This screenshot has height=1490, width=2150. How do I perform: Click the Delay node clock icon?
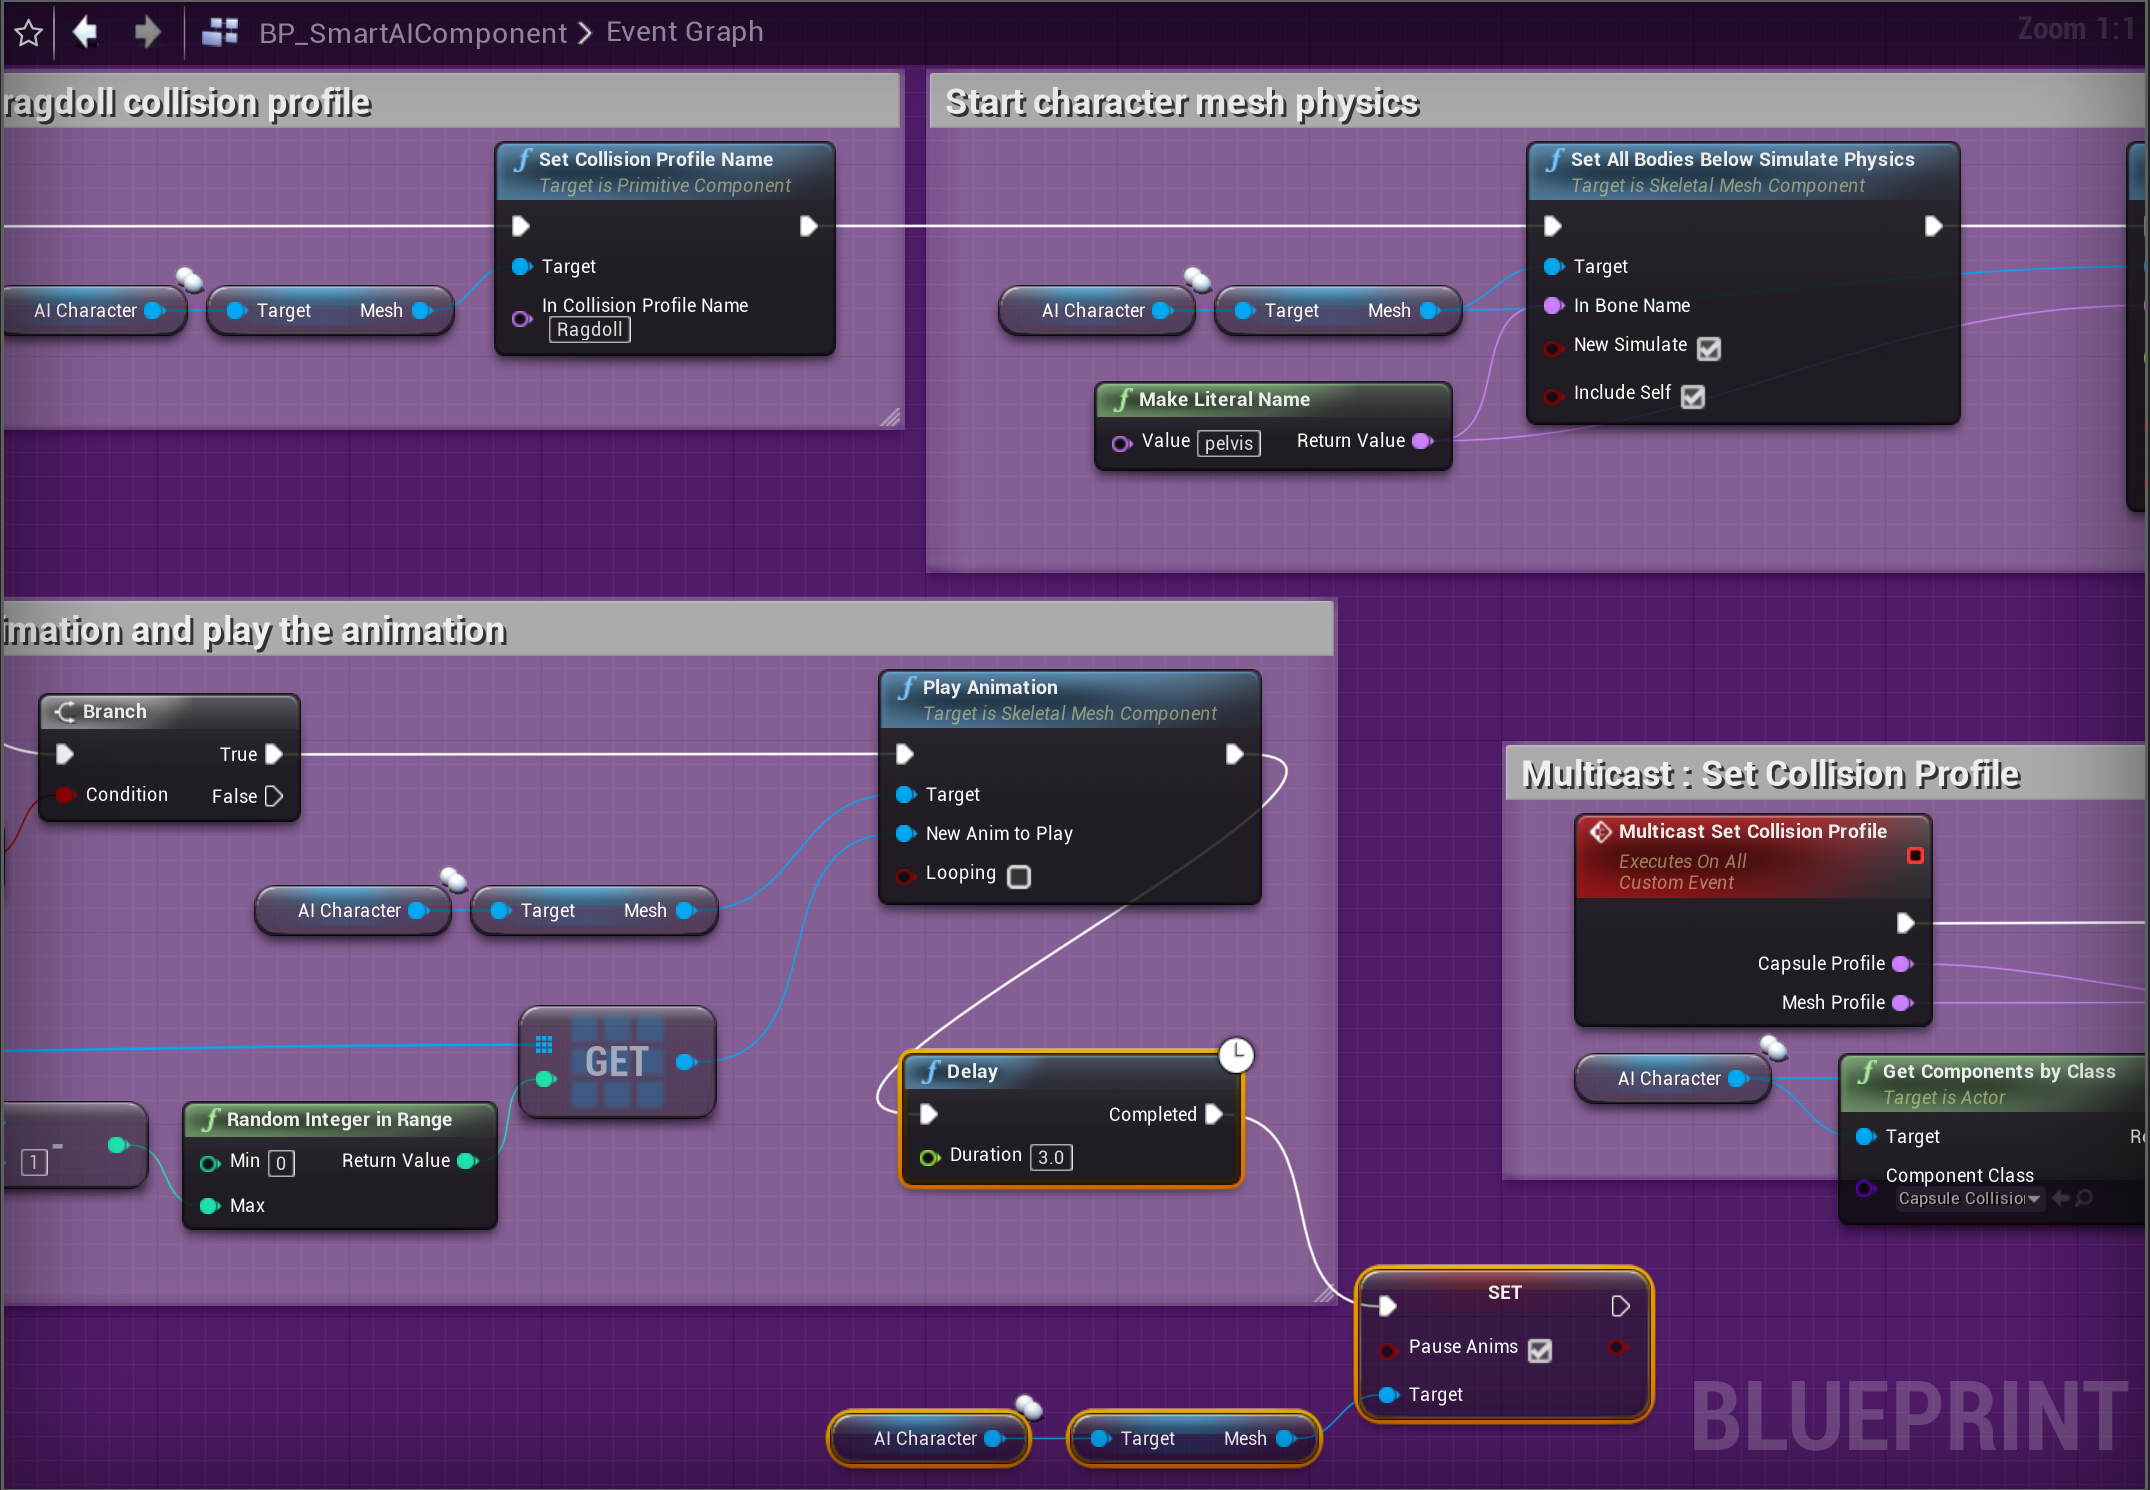tap(1236, 1055)
